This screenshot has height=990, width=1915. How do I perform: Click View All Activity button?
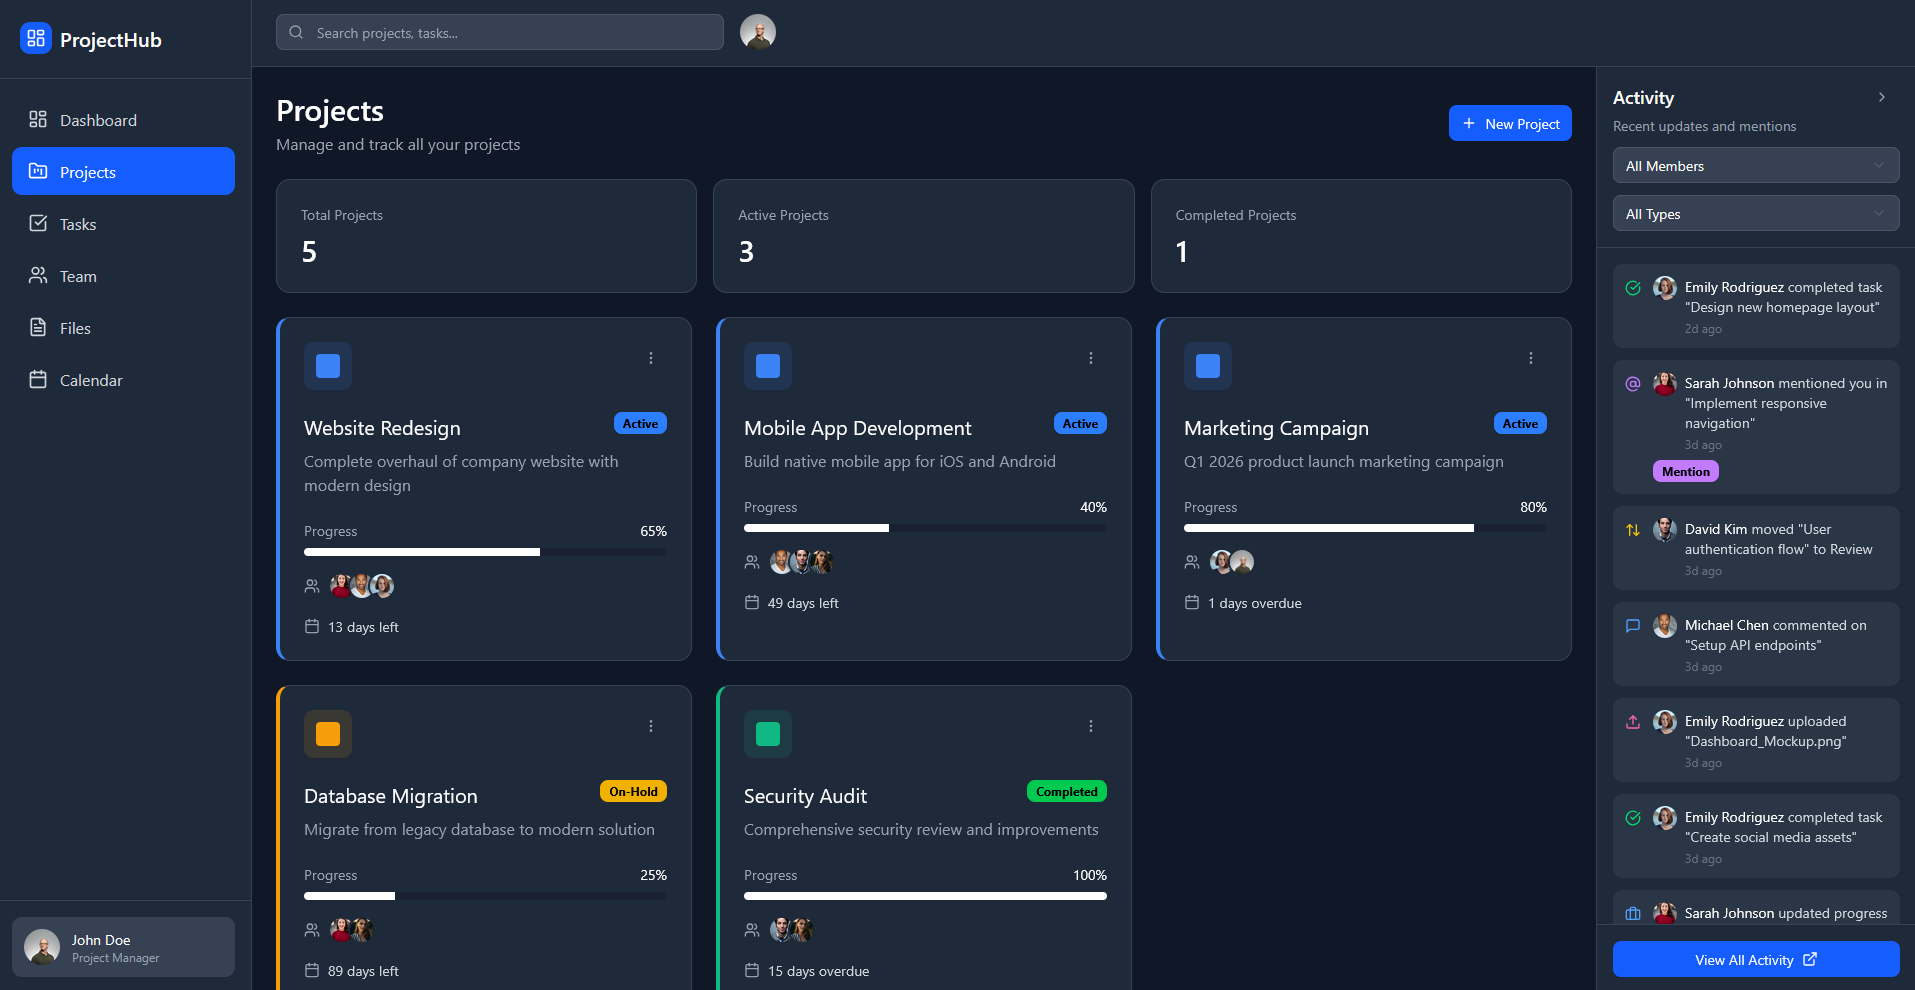pos(1755,959)
